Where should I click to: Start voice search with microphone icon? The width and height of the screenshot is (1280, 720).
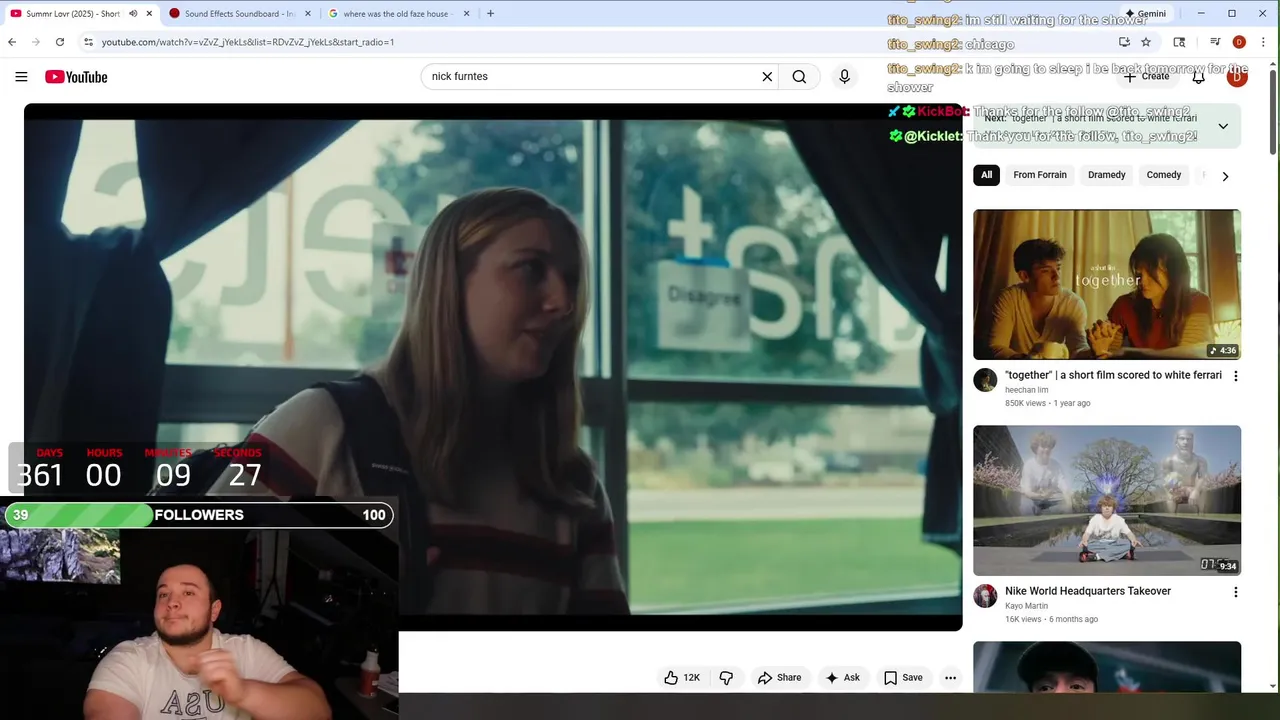[x=844, y=76]
